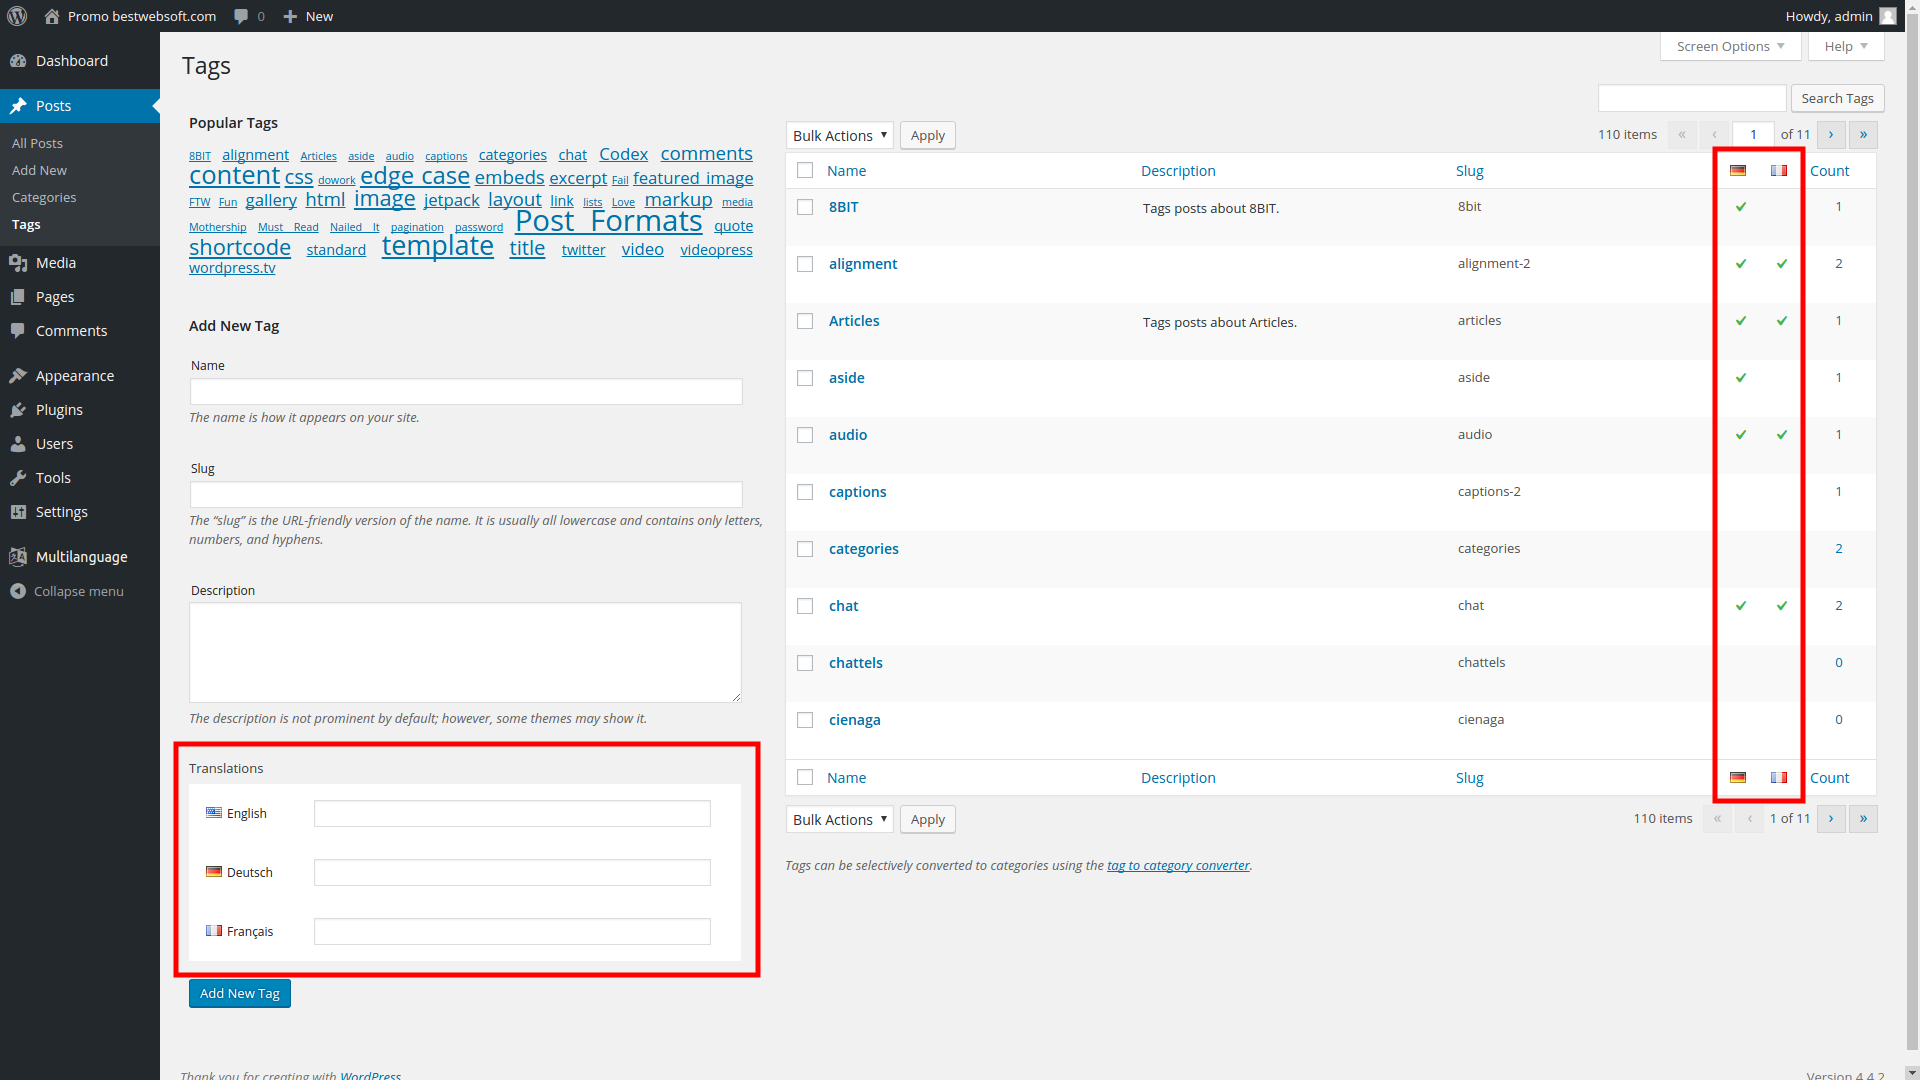This screenshot has height=1080, width=1920.
Task: Check the 8BIT tag checkbox
Action: tap(805, 207)
